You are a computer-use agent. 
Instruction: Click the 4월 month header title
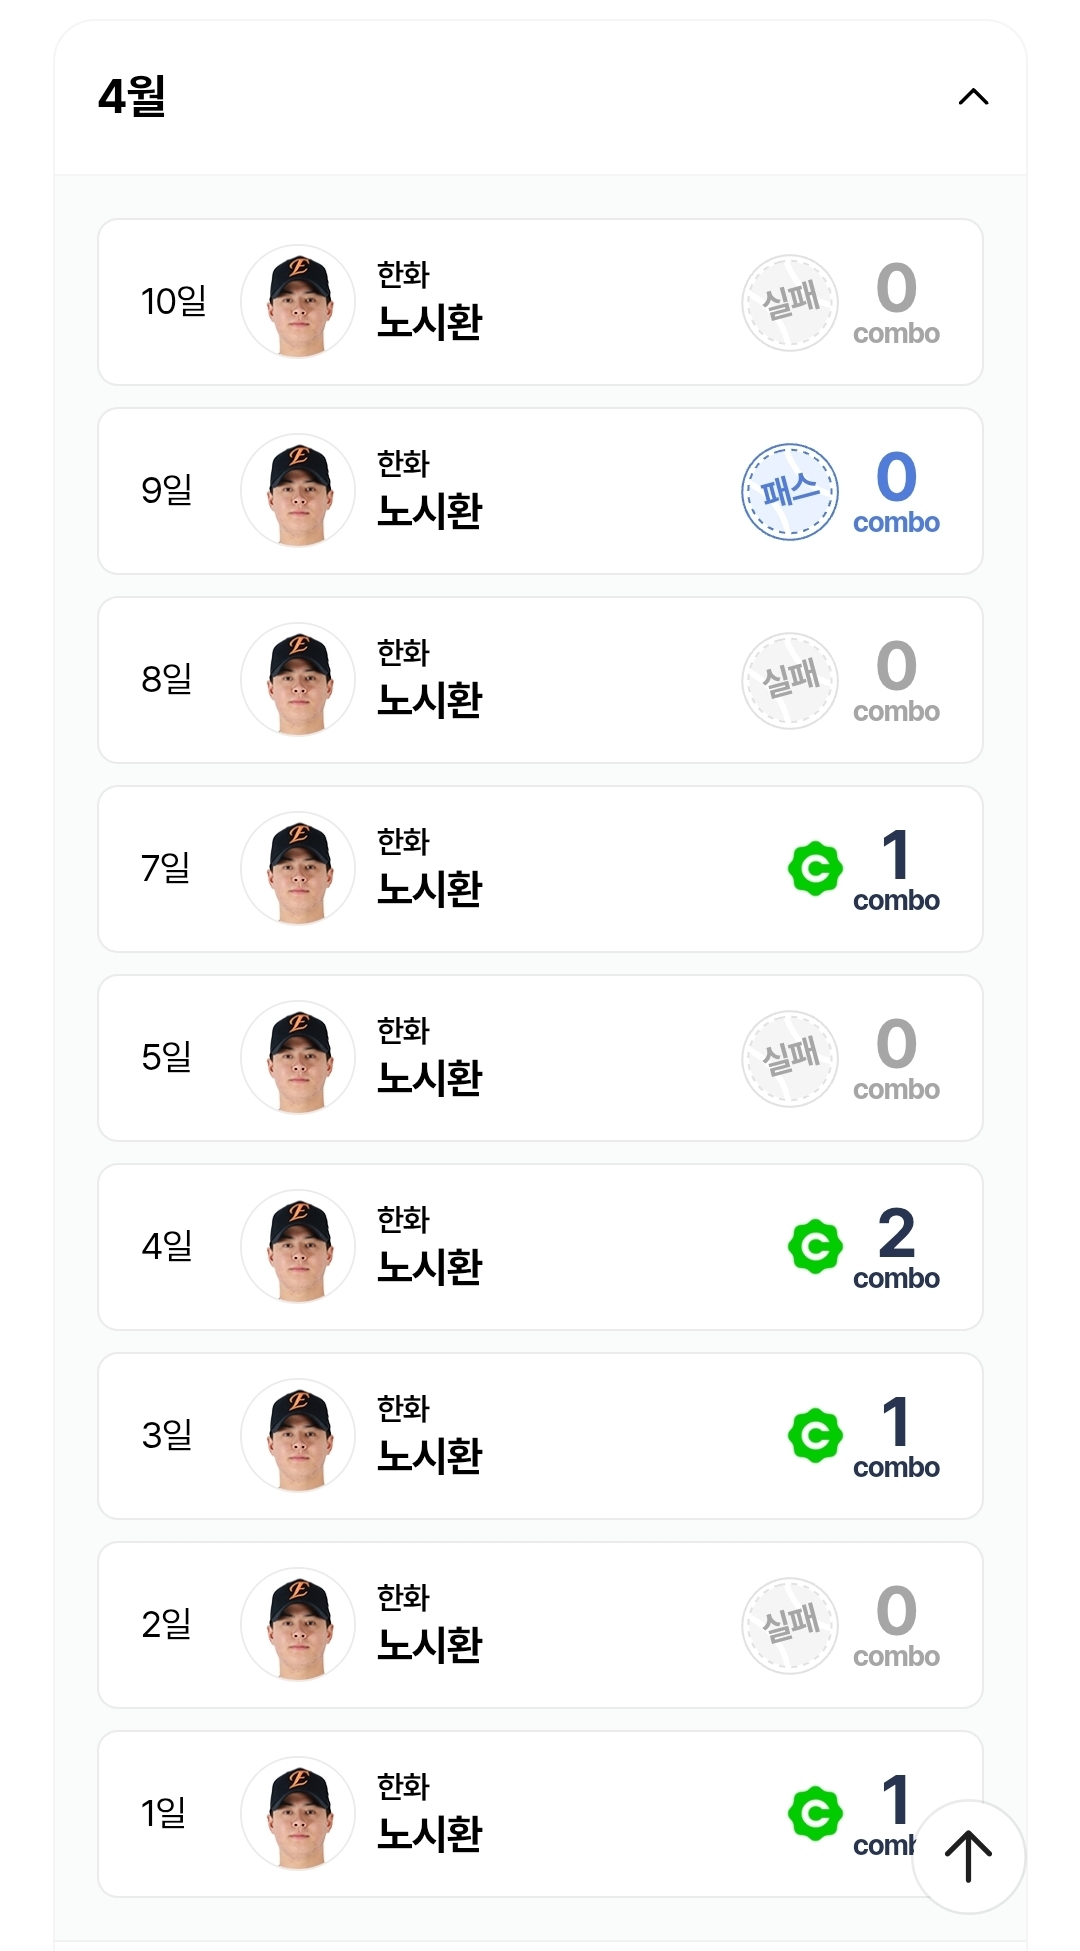click(132, 97)
